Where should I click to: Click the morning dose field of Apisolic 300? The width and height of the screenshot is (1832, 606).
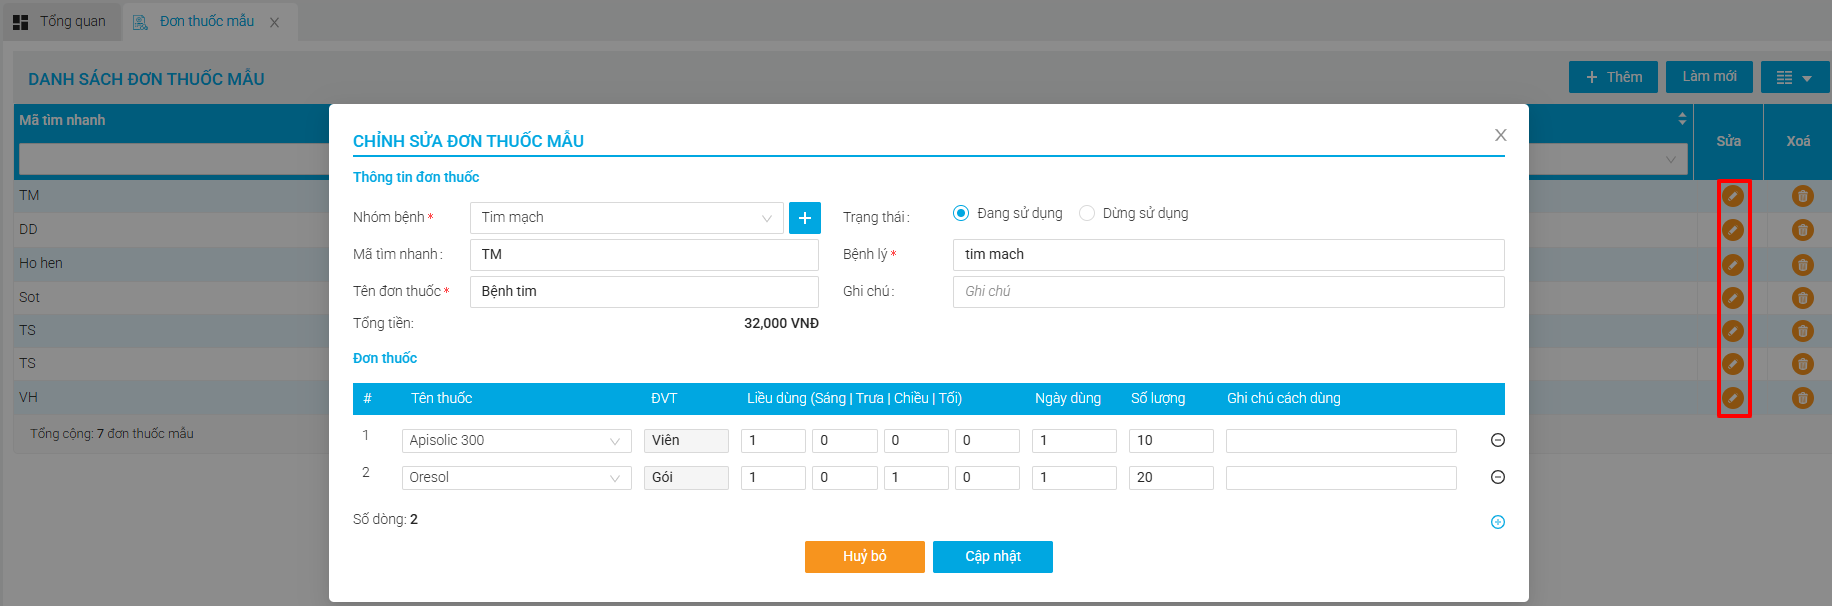point(773,441)
